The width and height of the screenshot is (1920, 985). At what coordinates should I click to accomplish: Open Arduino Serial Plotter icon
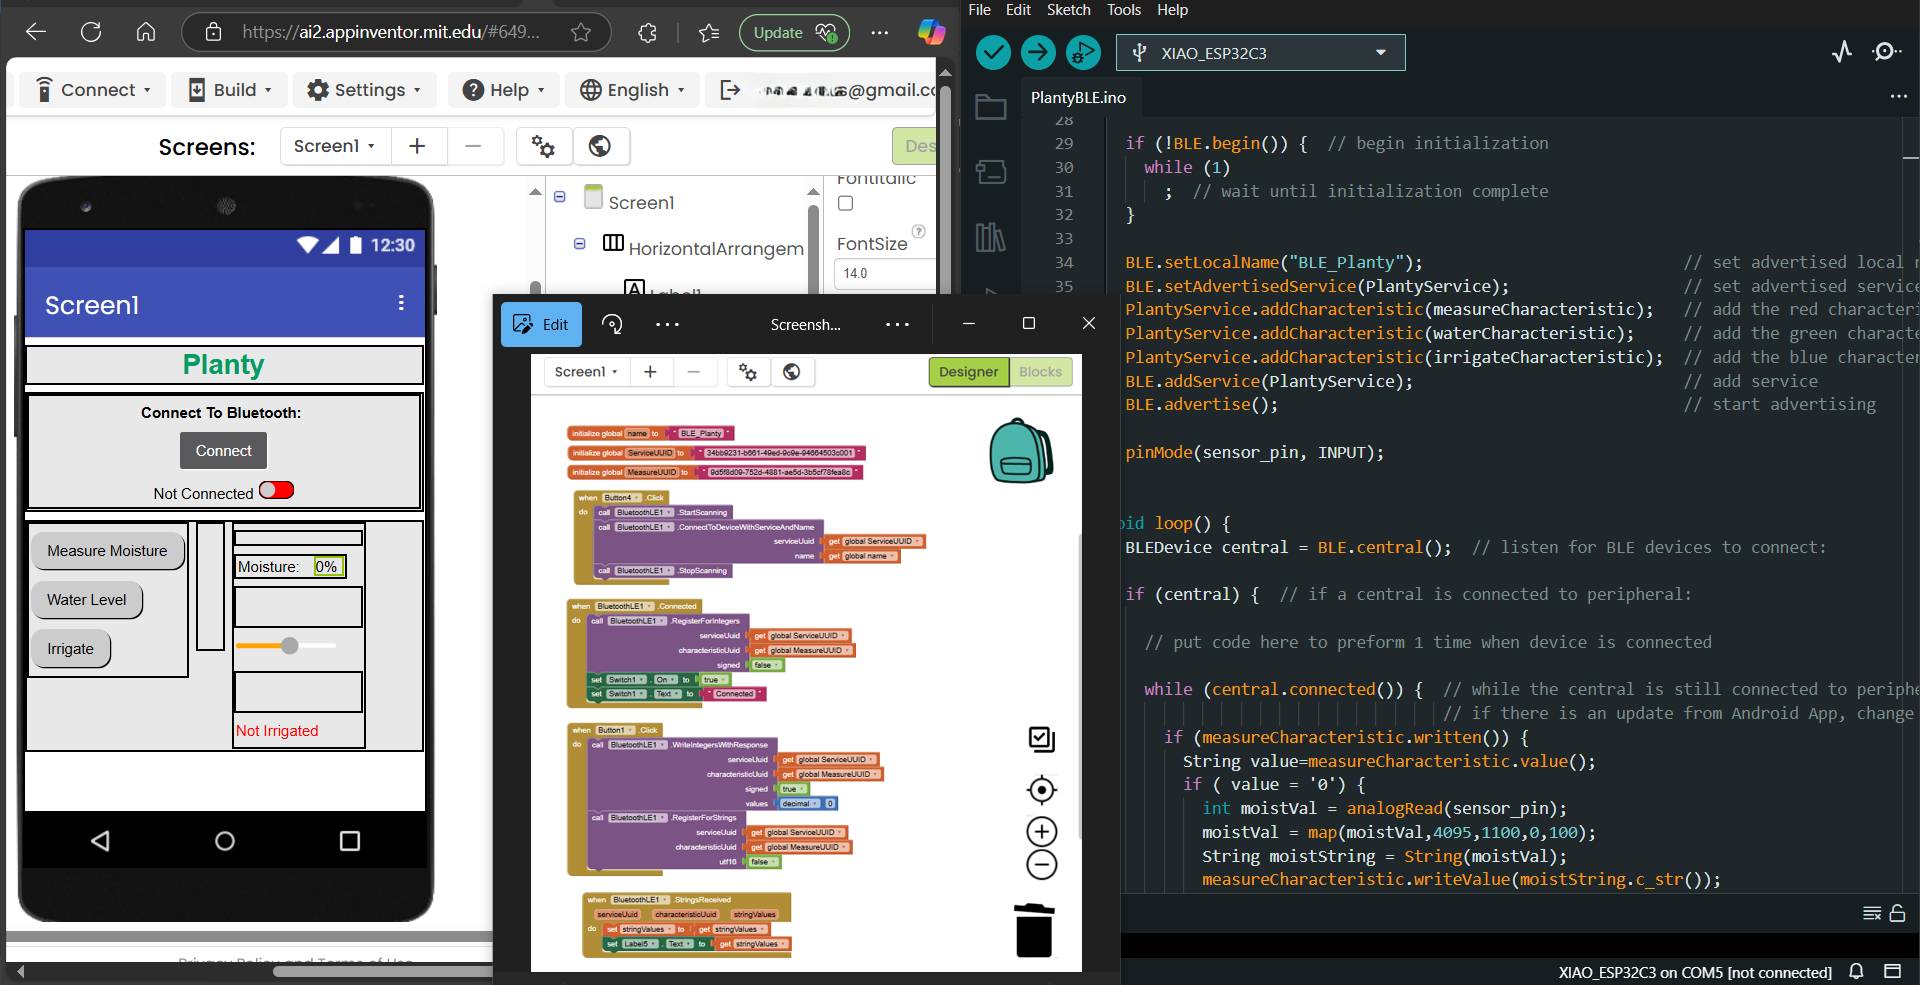[x=1842, y=52]
